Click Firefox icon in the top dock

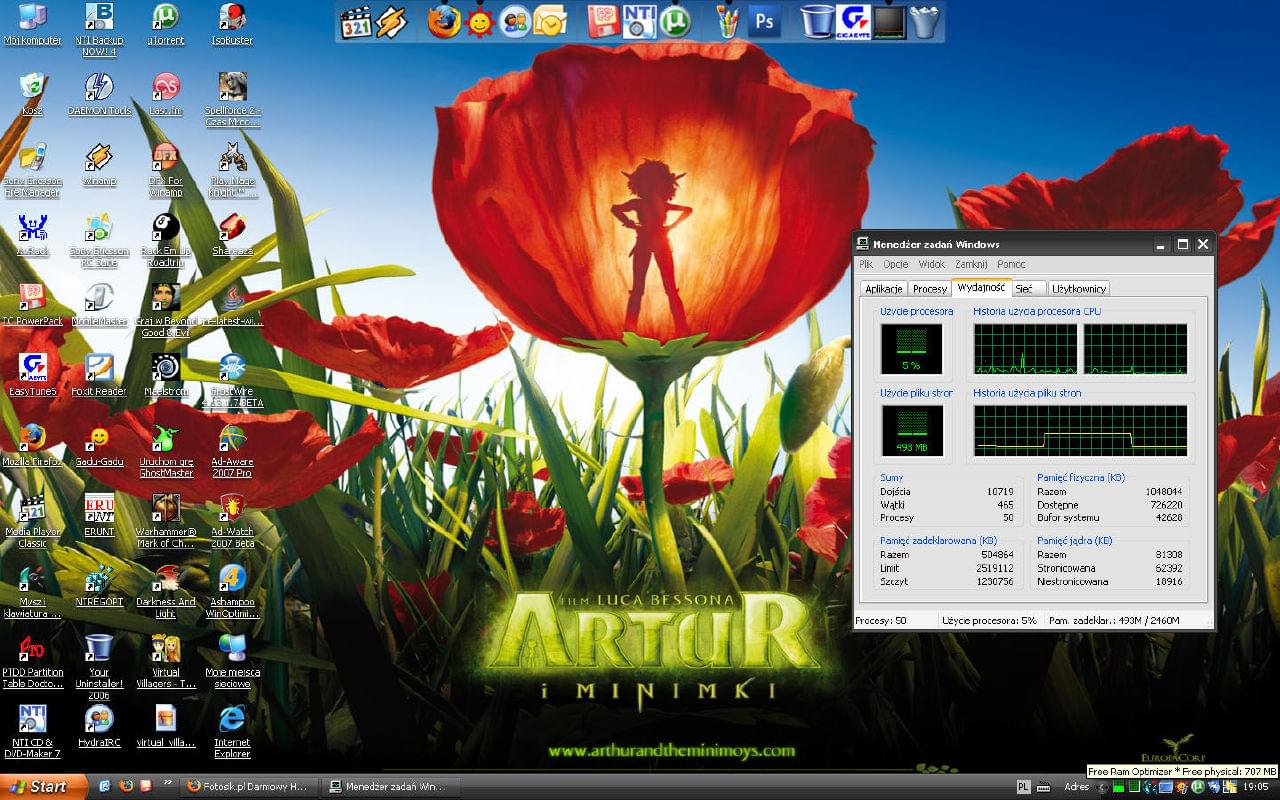click(443, 21)
